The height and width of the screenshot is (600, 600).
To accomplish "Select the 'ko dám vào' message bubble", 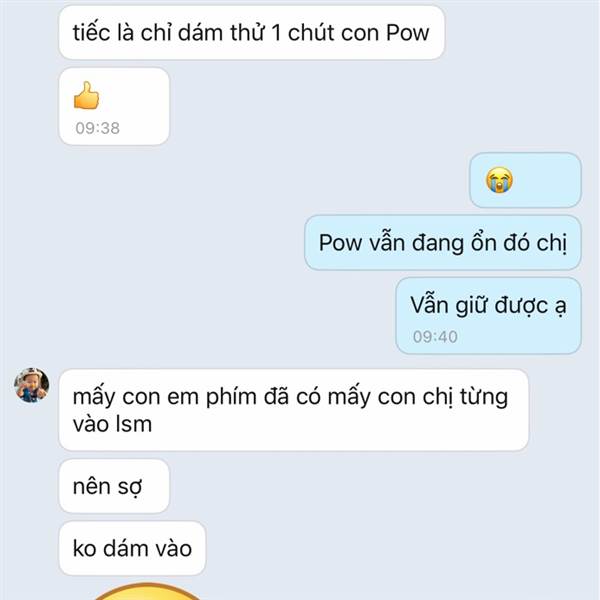I will pos(132,548).
